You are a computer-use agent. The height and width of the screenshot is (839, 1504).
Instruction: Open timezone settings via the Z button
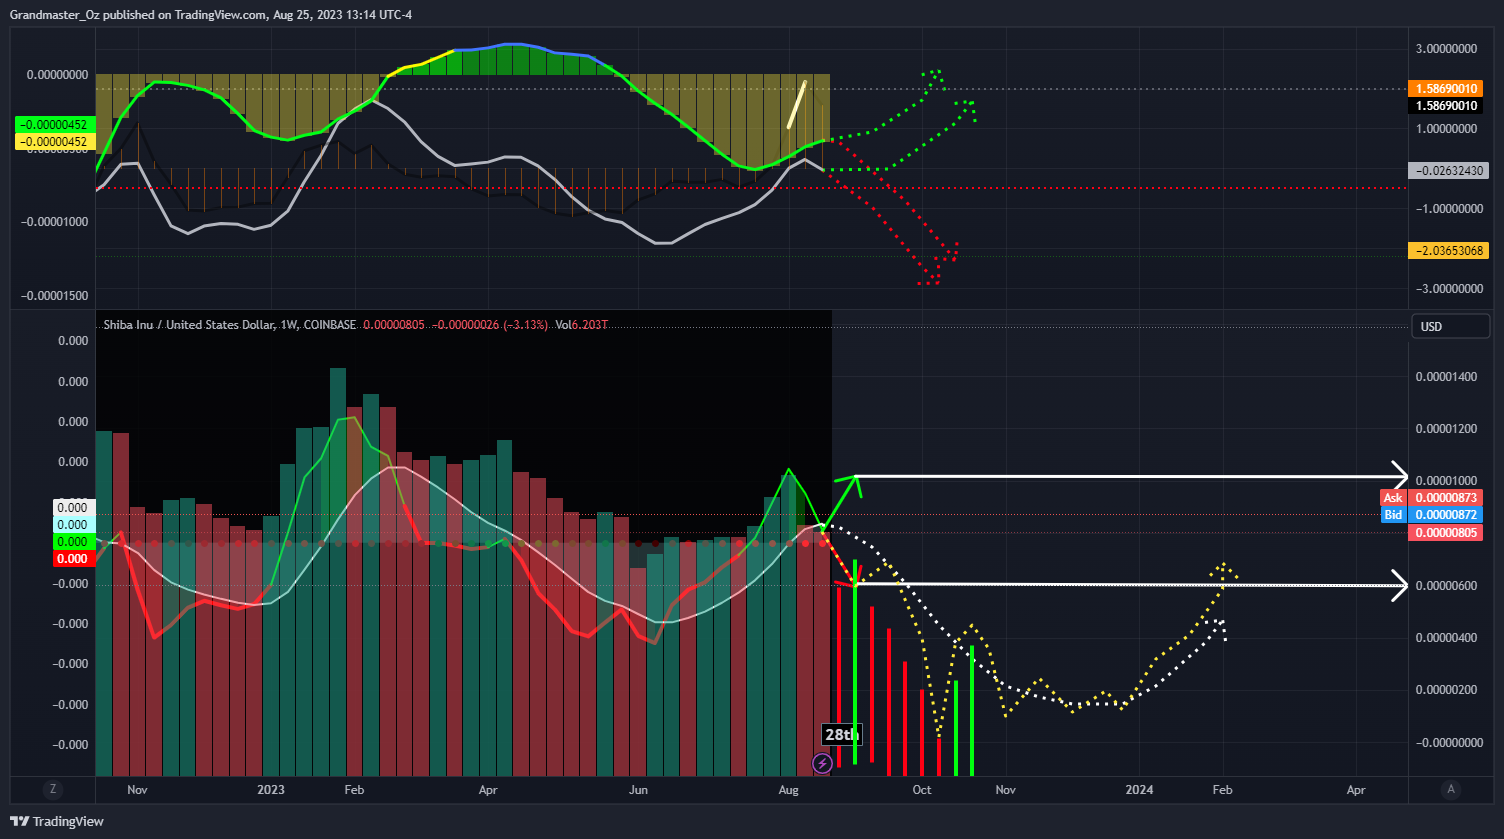point(52,789)
